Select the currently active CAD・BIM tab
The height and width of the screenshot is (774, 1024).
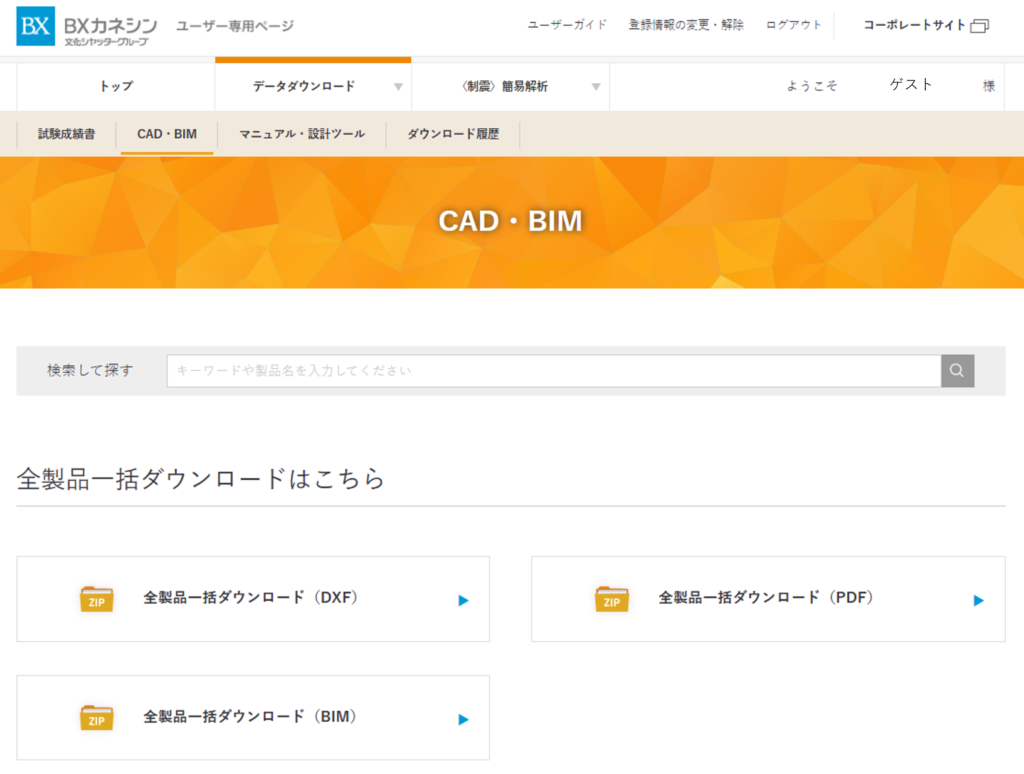click(x=166, y=133)
